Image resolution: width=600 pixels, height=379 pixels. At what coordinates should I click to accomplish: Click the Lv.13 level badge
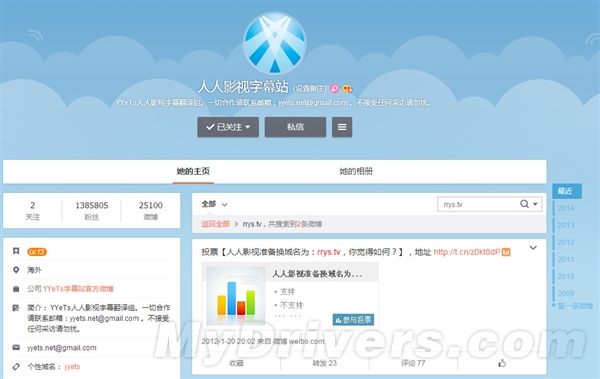tap(37, 252)
